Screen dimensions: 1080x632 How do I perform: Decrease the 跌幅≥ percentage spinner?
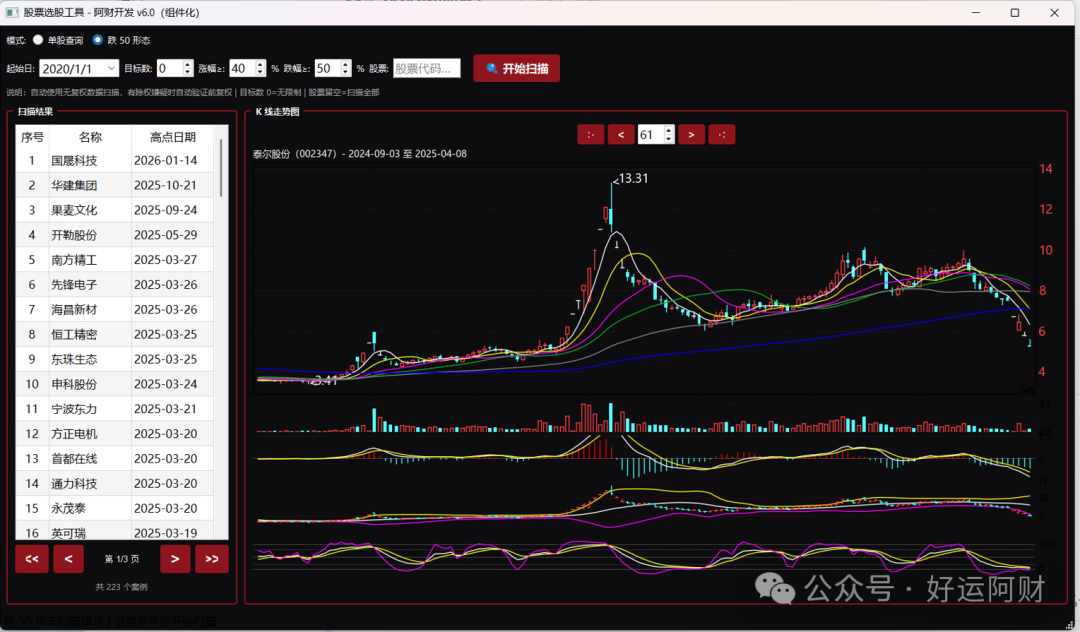click(346, 72)
